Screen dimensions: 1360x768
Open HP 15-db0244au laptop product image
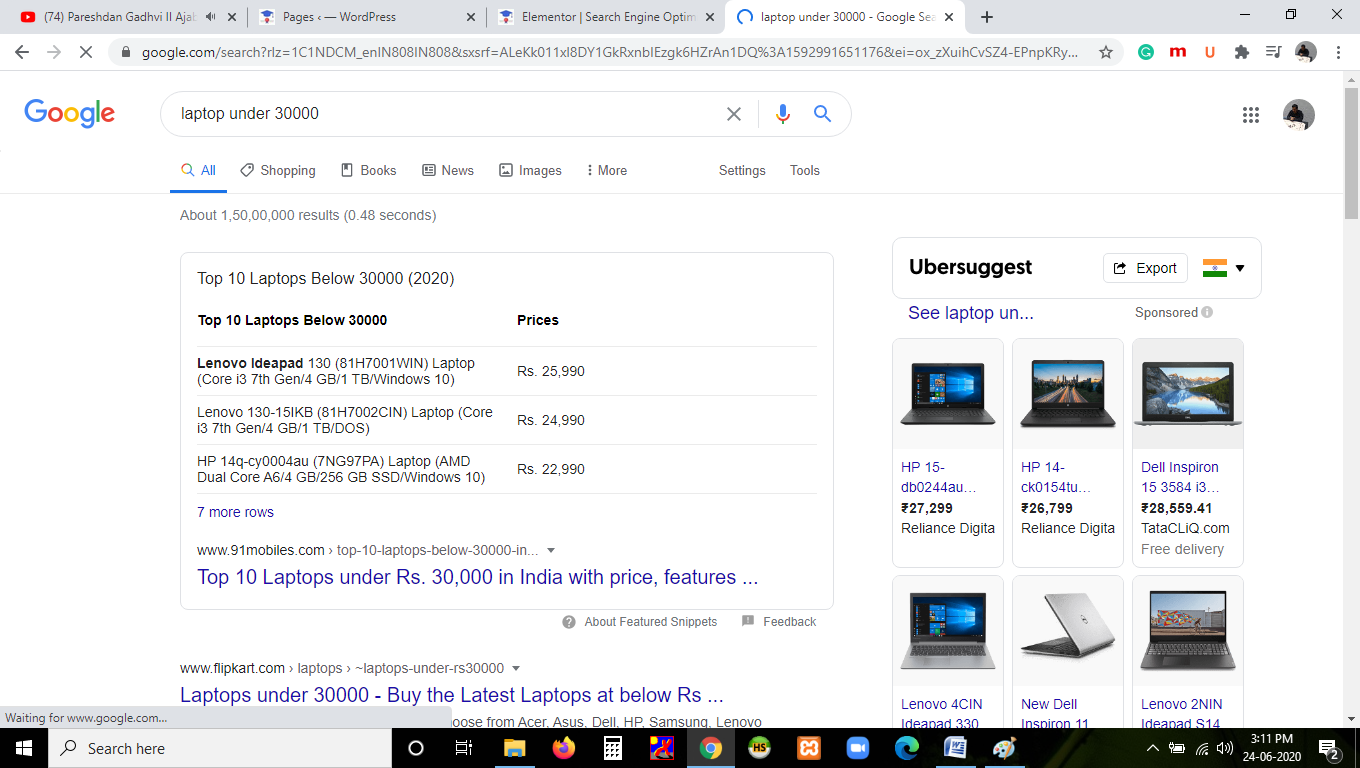click(x=948, y=394)
